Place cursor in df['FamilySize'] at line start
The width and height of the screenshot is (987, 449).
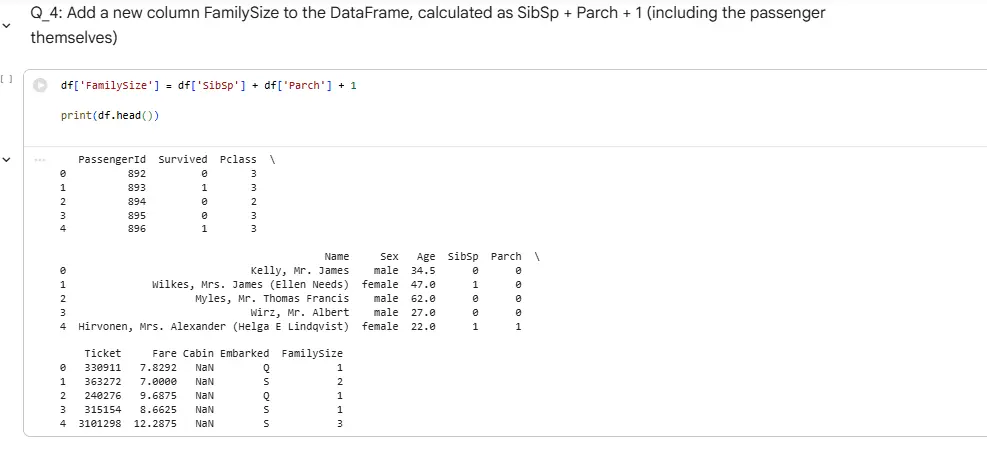pos(62,85)
